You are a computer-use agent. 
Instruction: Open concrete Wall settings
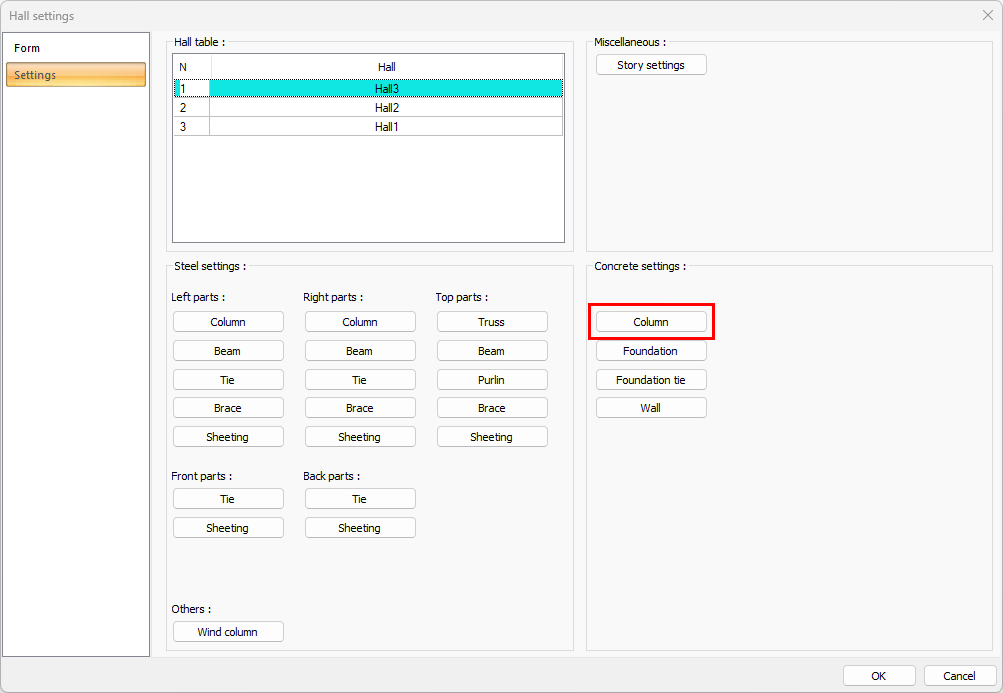pyautogui.click(x=651, y=408)
